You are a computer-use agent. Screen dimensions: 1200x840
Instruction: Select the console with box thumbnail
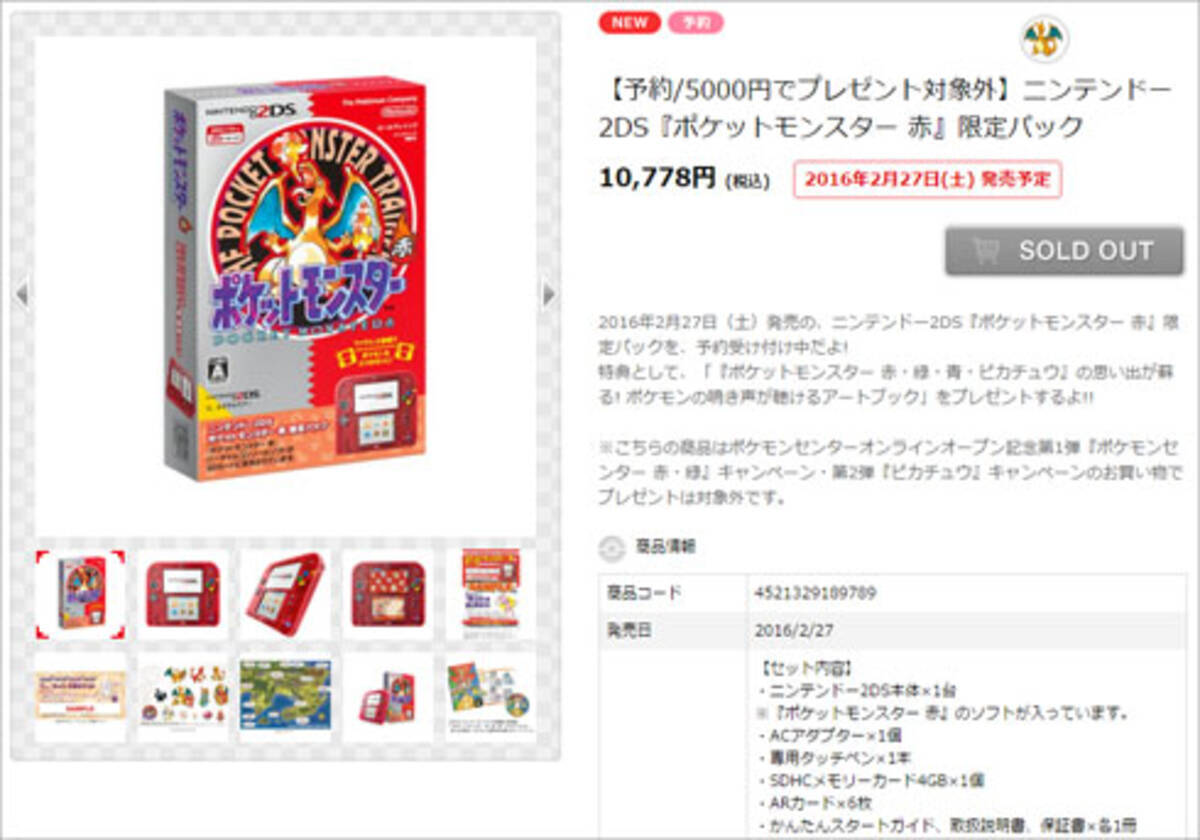pyautogui.click(x=388, y=697)
